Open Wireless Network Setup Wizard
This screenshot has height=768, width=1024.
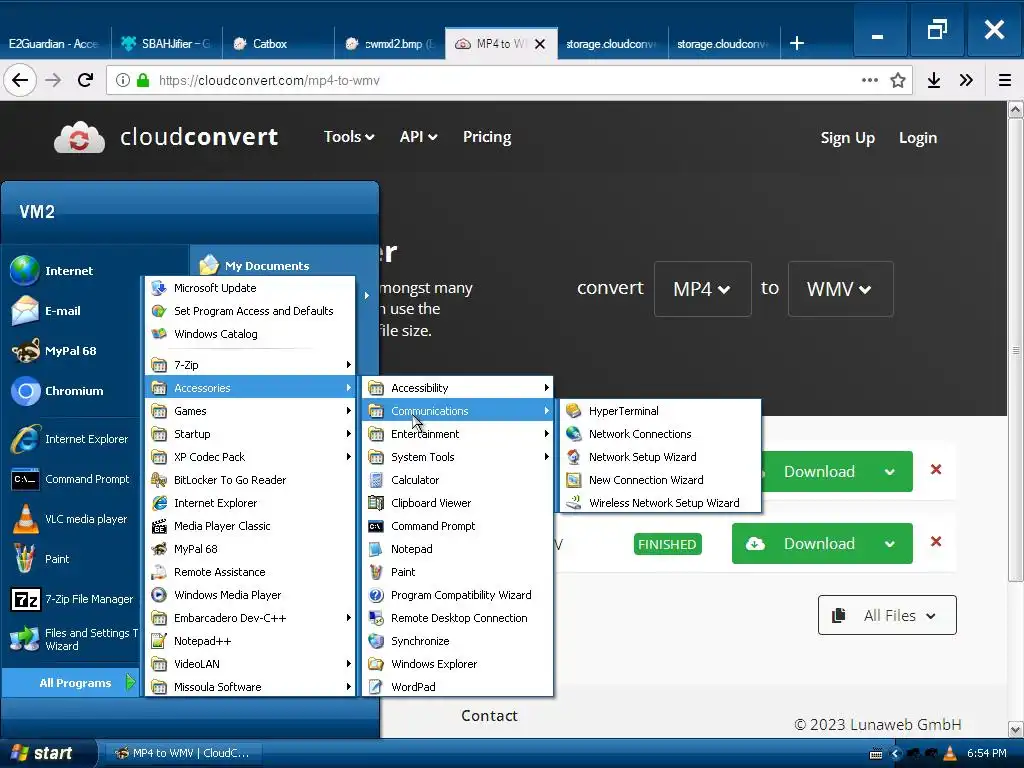pos(660,502)
